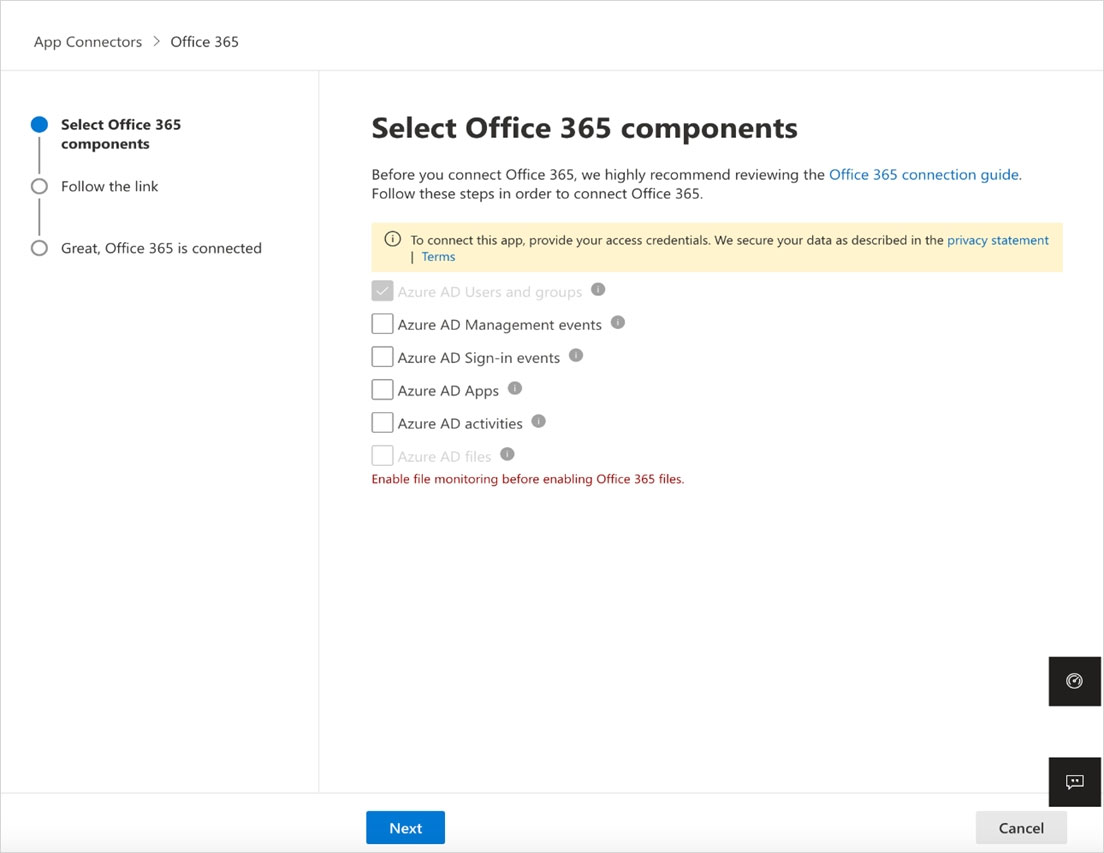Toggle Azure AD Users and groups checkbox

click(x=382, y=291)
